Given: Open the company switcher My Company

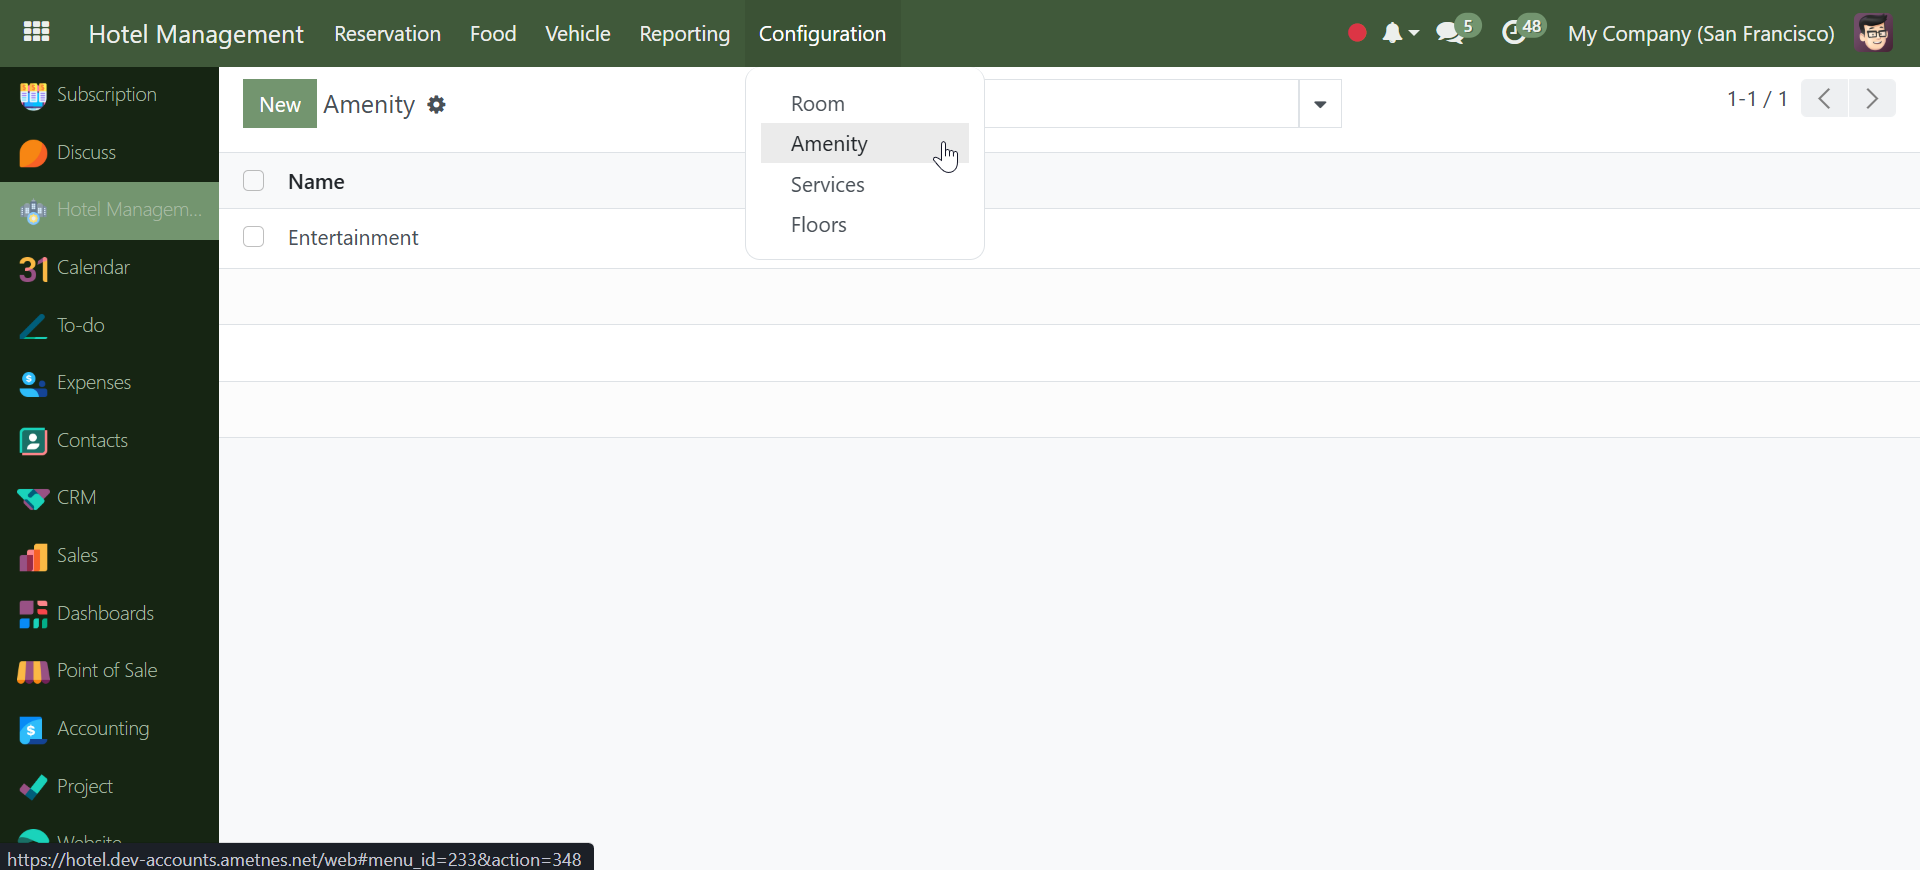Looking at the screenshot, I should (1700, 34).
